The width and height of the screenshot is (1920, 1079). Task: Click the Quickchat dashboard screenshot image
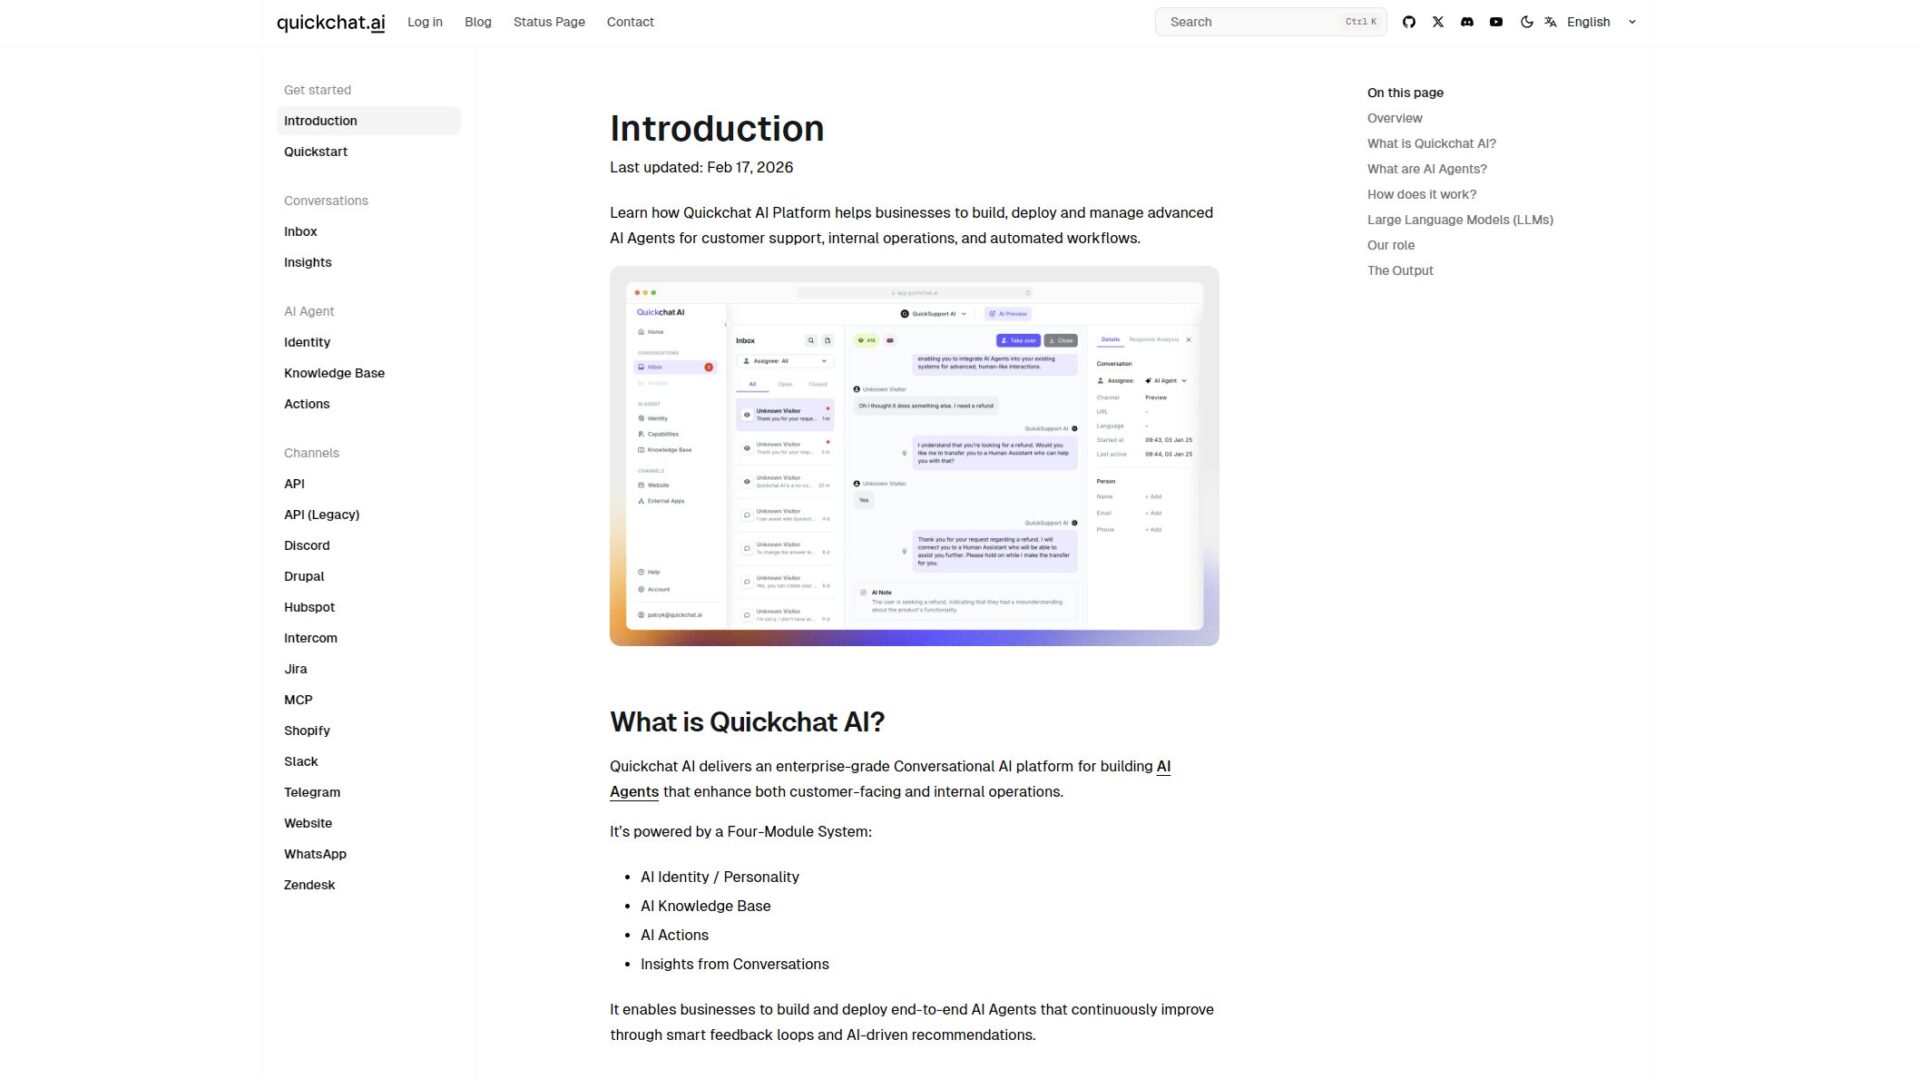(x=914, y=456)
